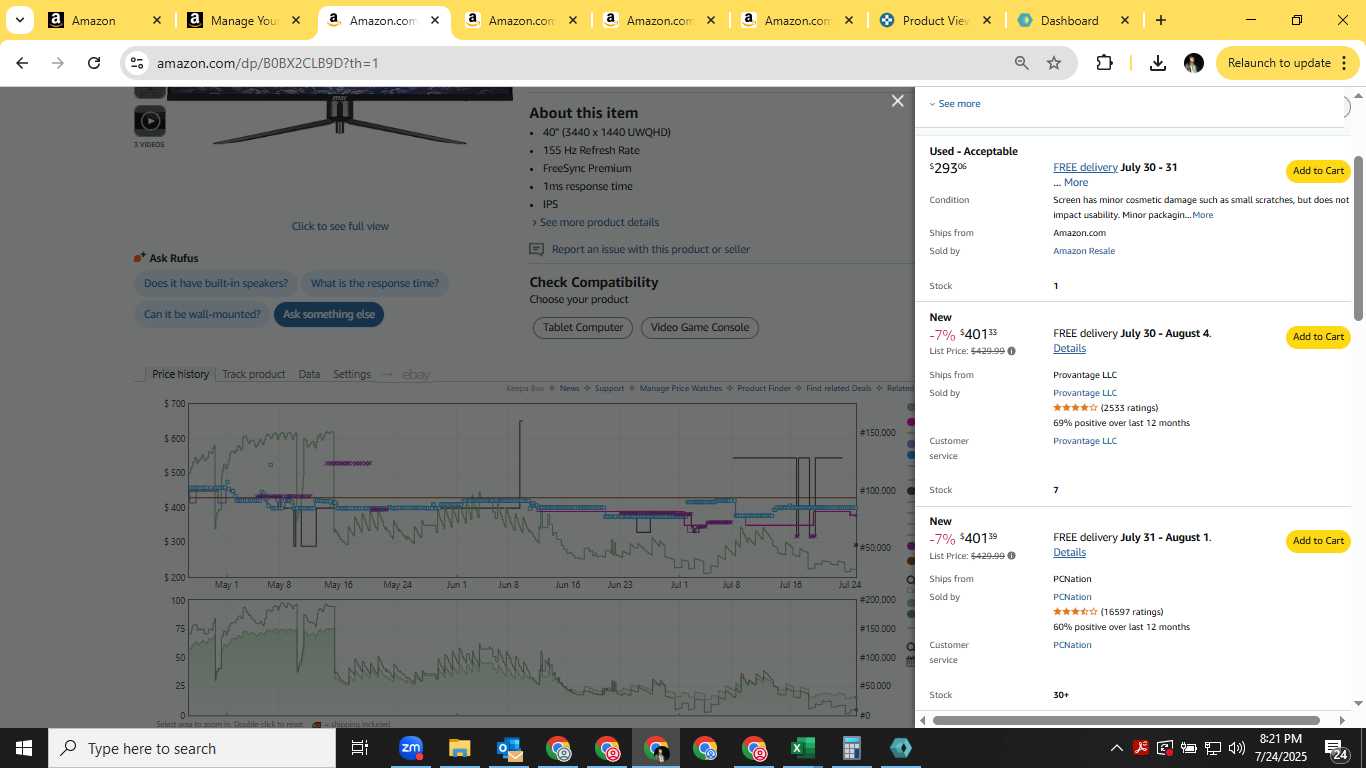1366x768 pixels.
Task: Open Details link for Provantage delivery
Action: point(1069,348)
